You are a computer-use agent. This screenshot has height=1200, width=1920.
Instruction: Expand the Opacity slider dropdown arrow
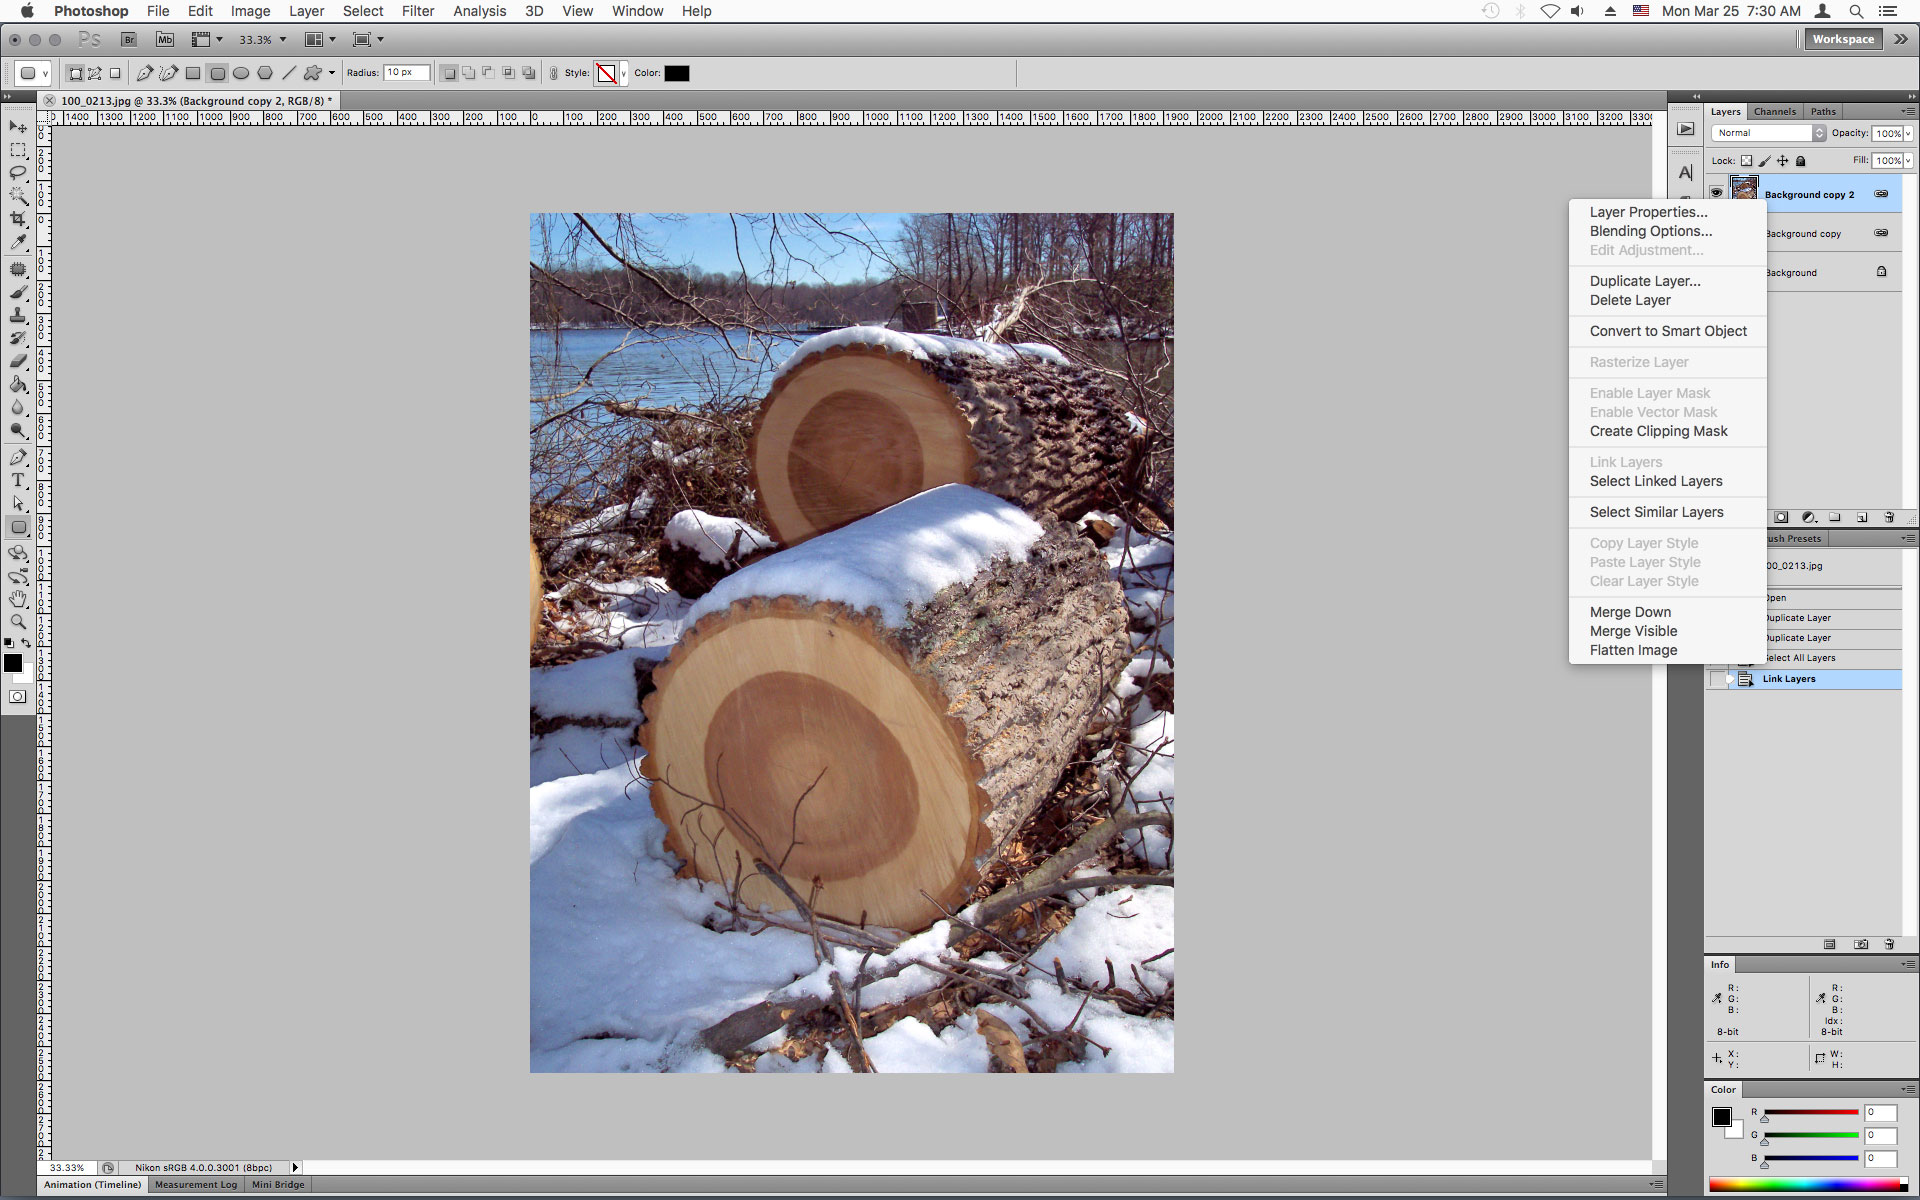(1909, 133)
